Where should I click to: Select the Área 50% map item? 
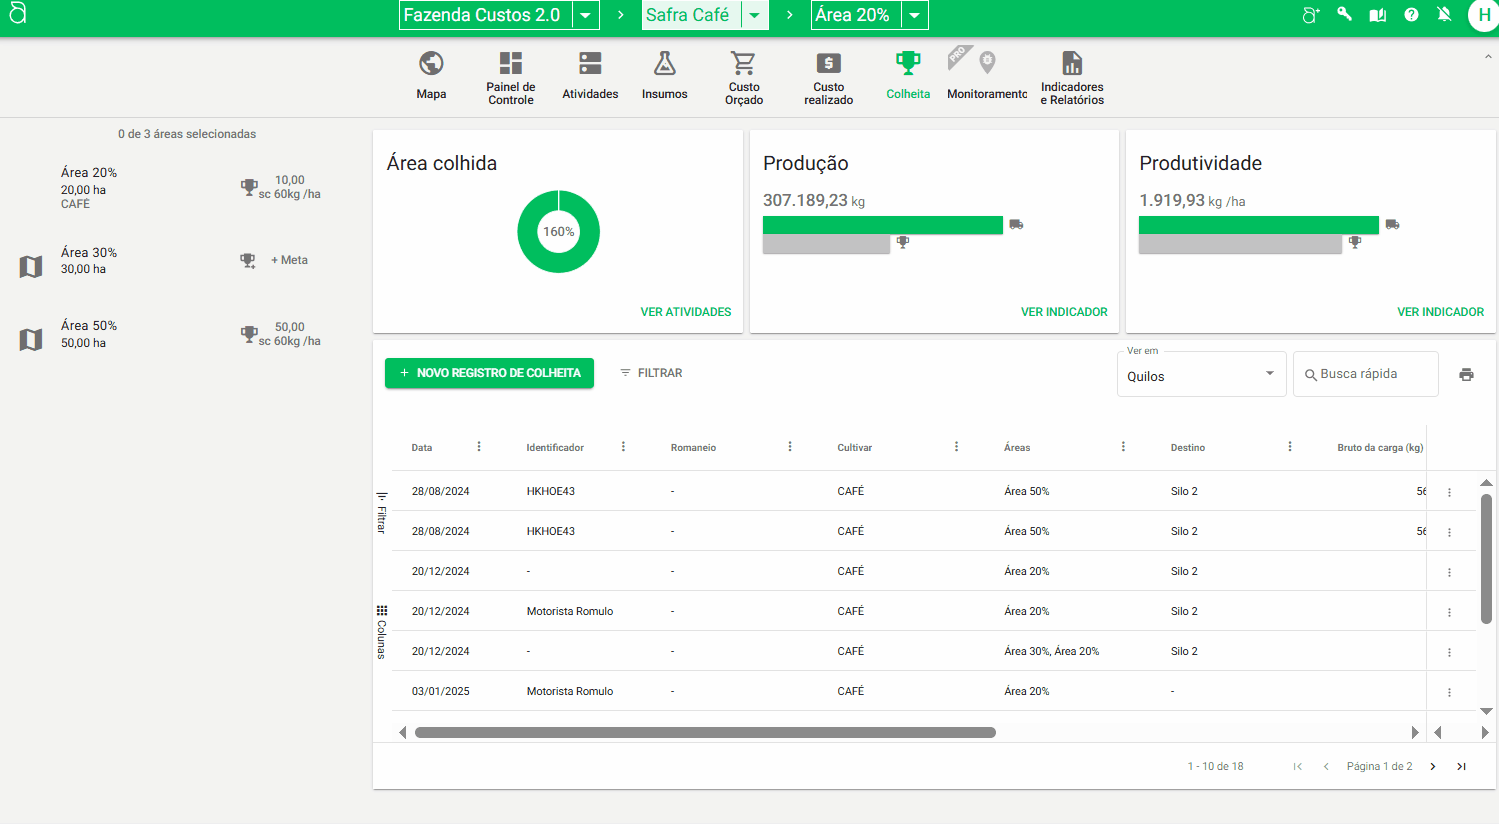point(32,339)
